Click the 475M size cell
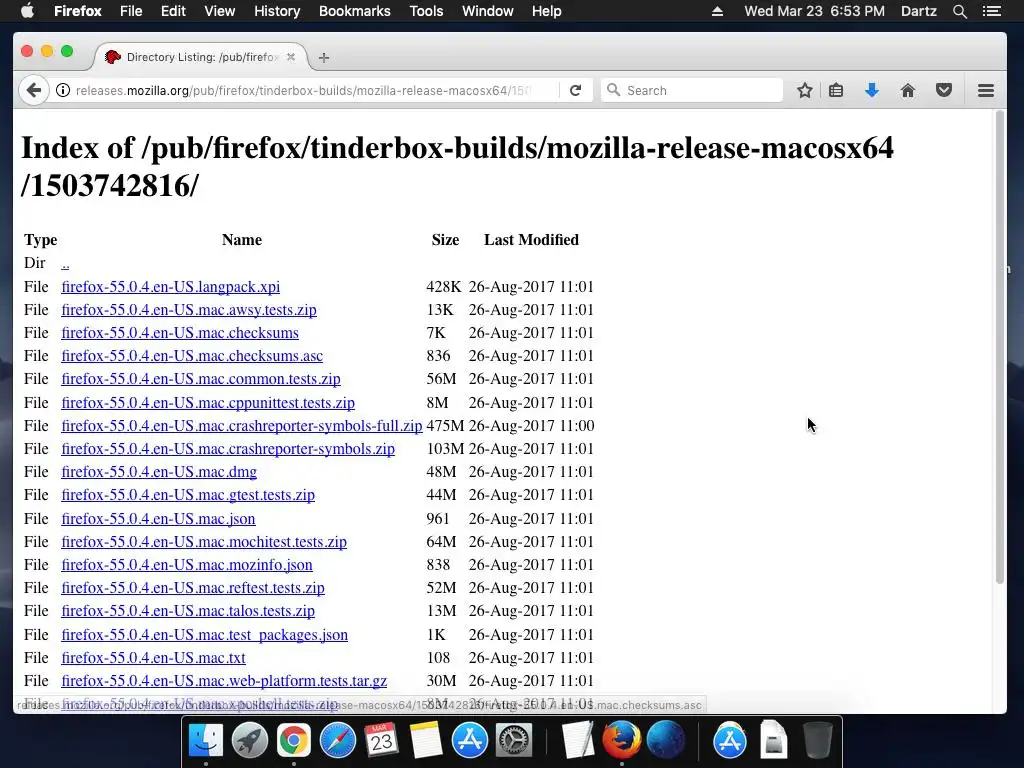Viewport: 1024px width, 768px height. (445, 426)
